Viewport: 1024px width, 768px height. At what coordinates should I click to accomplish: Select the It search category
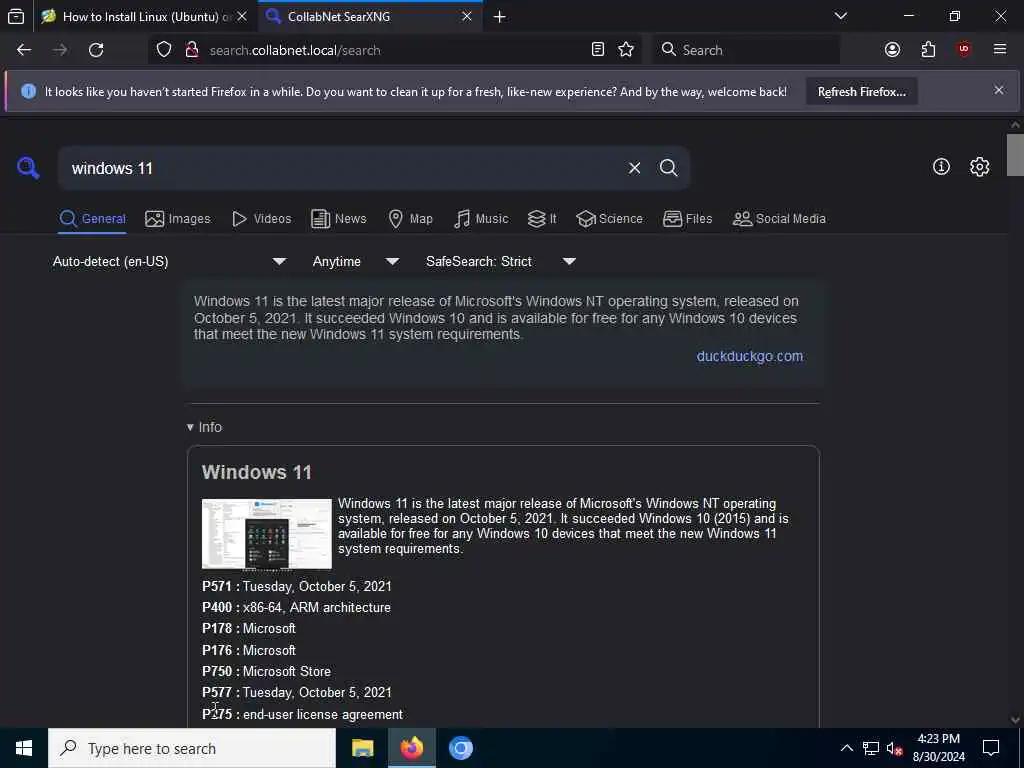[542, 219]
